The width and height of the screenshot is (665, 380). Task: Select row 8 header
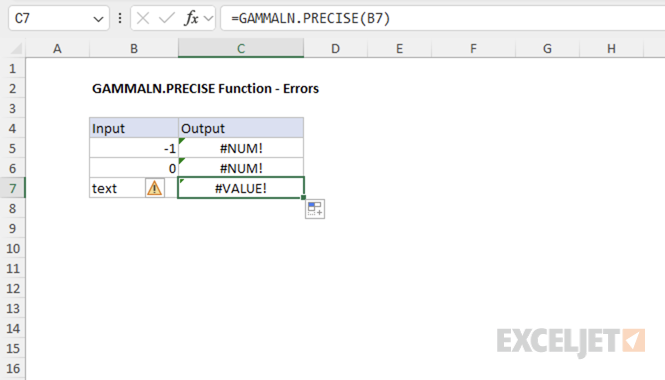pos(13,208)
